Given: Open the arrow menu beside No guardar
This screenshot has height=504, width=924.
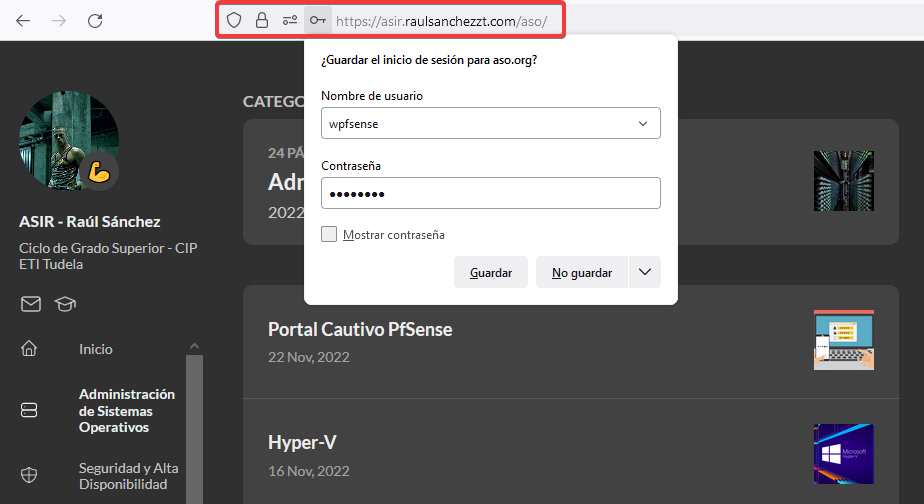Looking at the screenshot, I should [x=644, y=272].
